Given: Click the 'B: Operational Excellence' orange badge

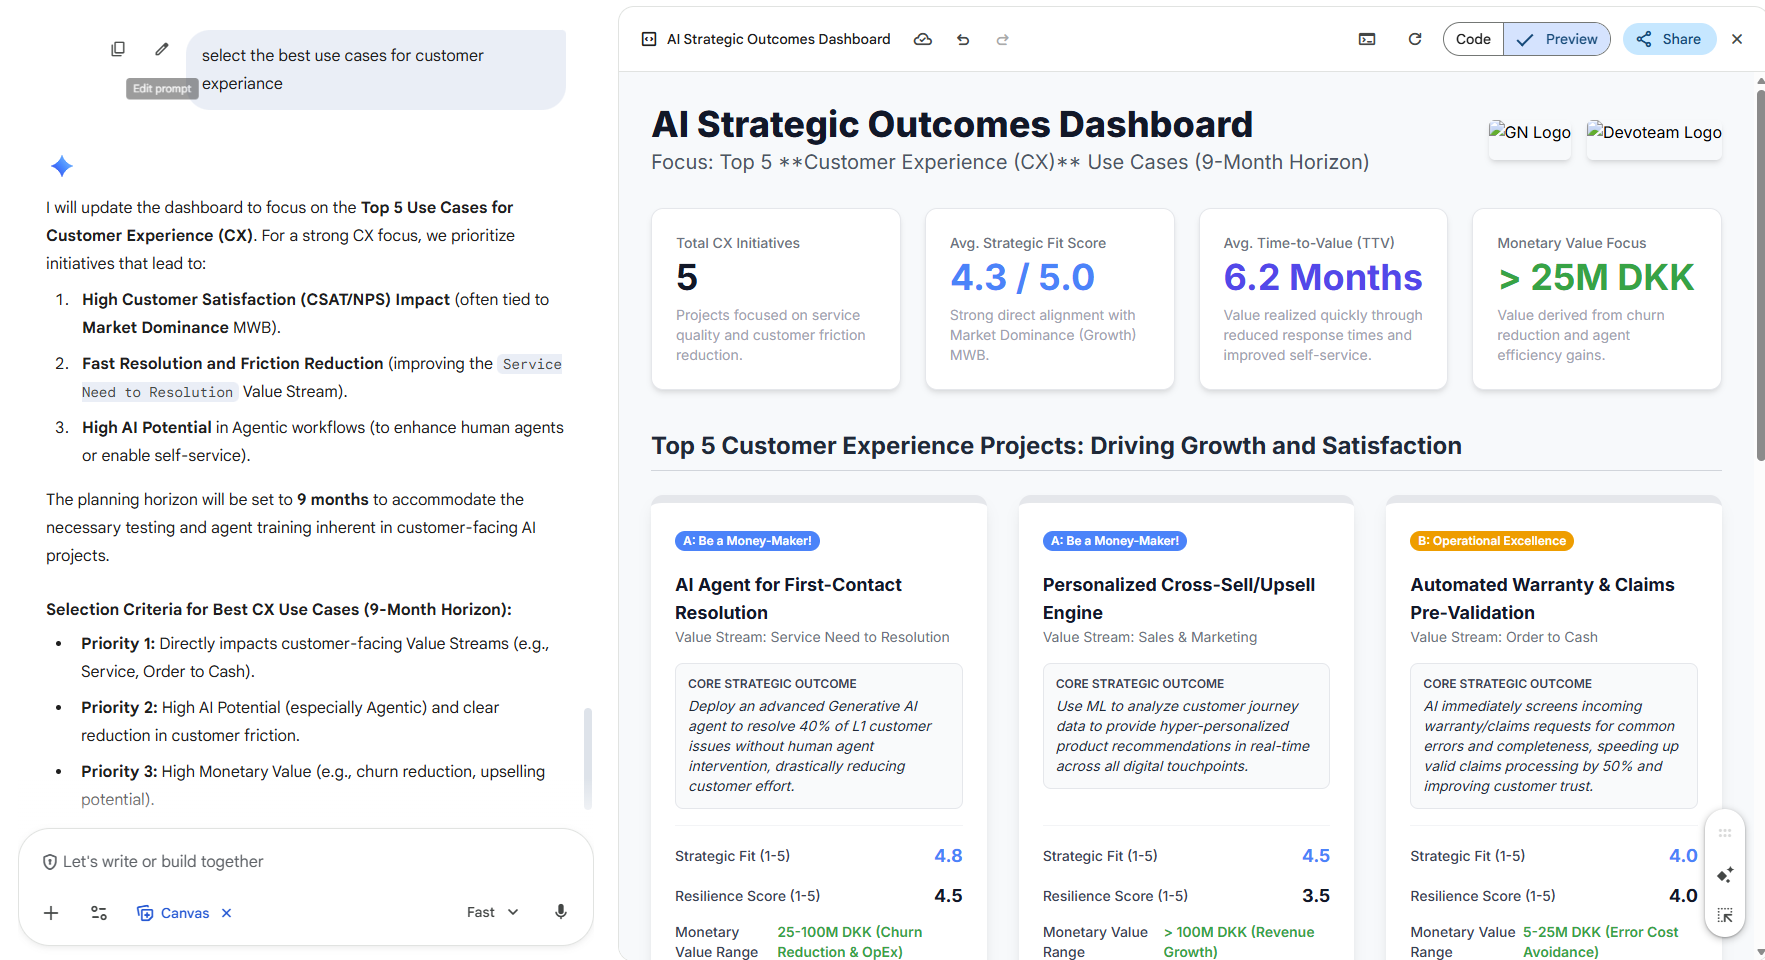Looking at the screenshot, I should pos(1491,541).
